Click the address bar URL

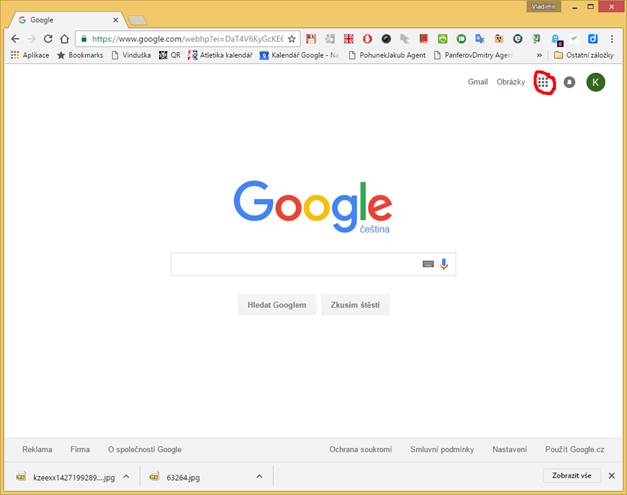click(x=188, y=39)
